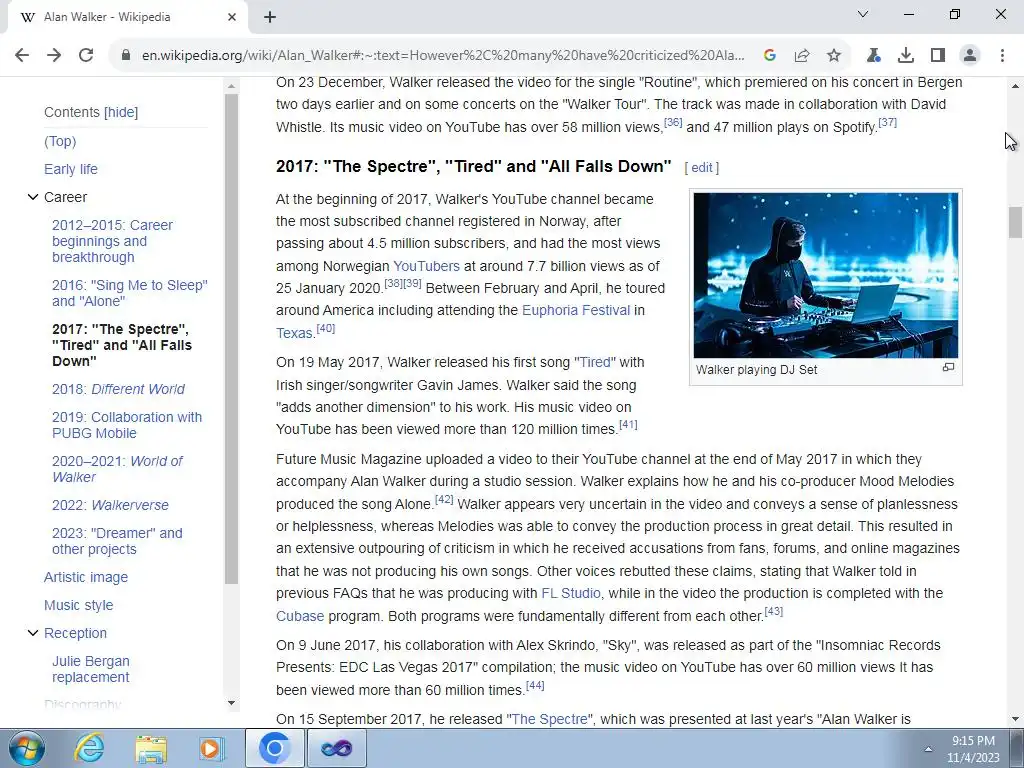
Task: Hide the Contents sidebar
Action: coord(121,112)
